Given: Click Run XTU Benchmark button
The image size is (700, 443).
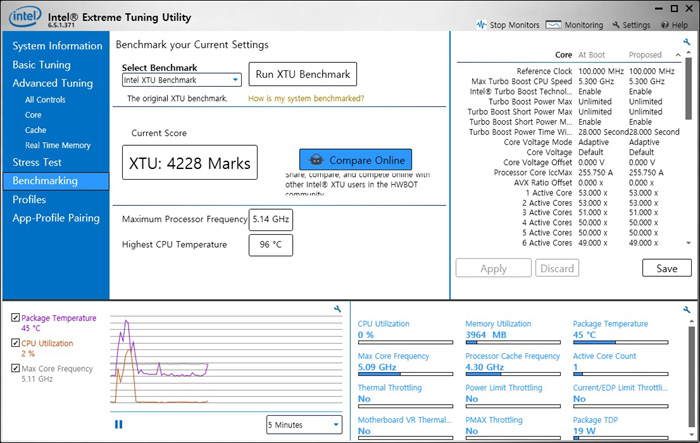Looking at the screenshot, I should pos(303,74).
